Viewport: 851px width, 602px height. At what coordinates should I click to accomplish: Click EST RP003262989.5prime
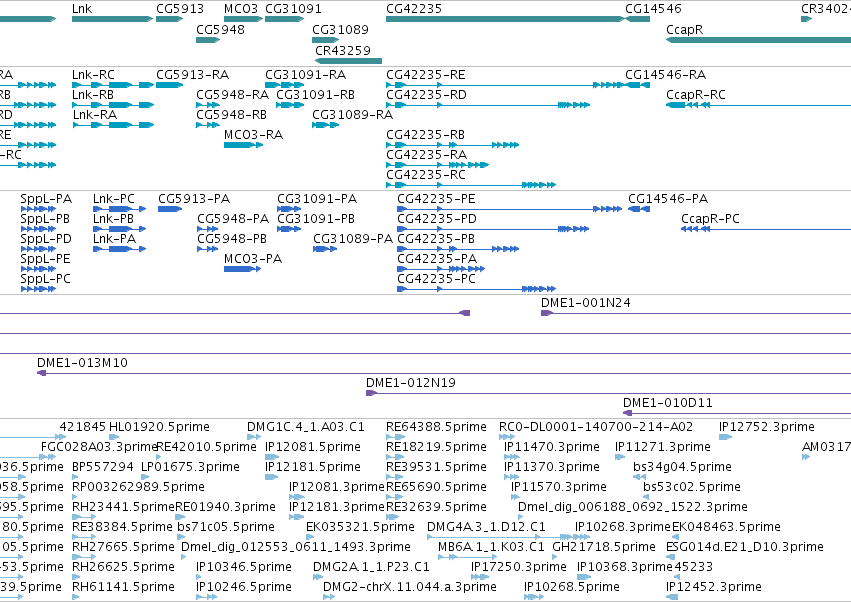coord(138,487)
